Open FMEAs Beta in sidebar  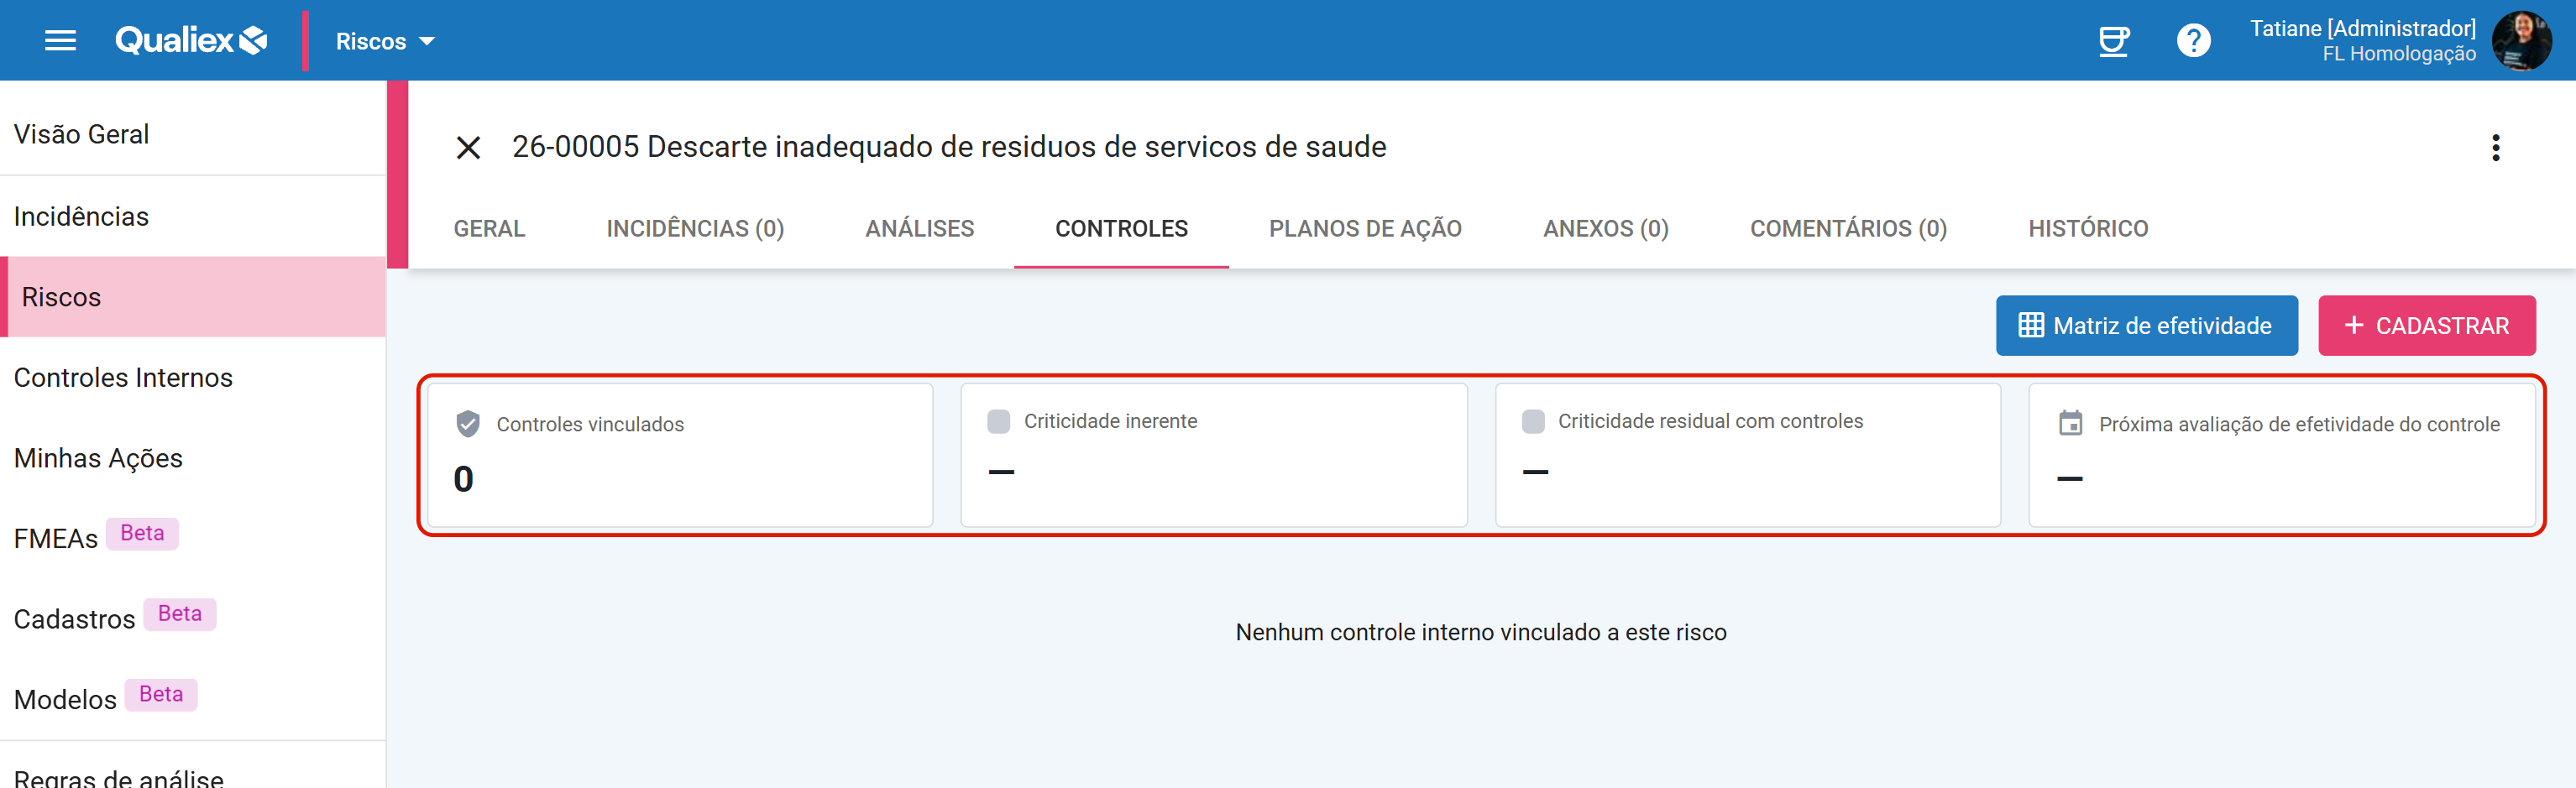pos(193,539)
